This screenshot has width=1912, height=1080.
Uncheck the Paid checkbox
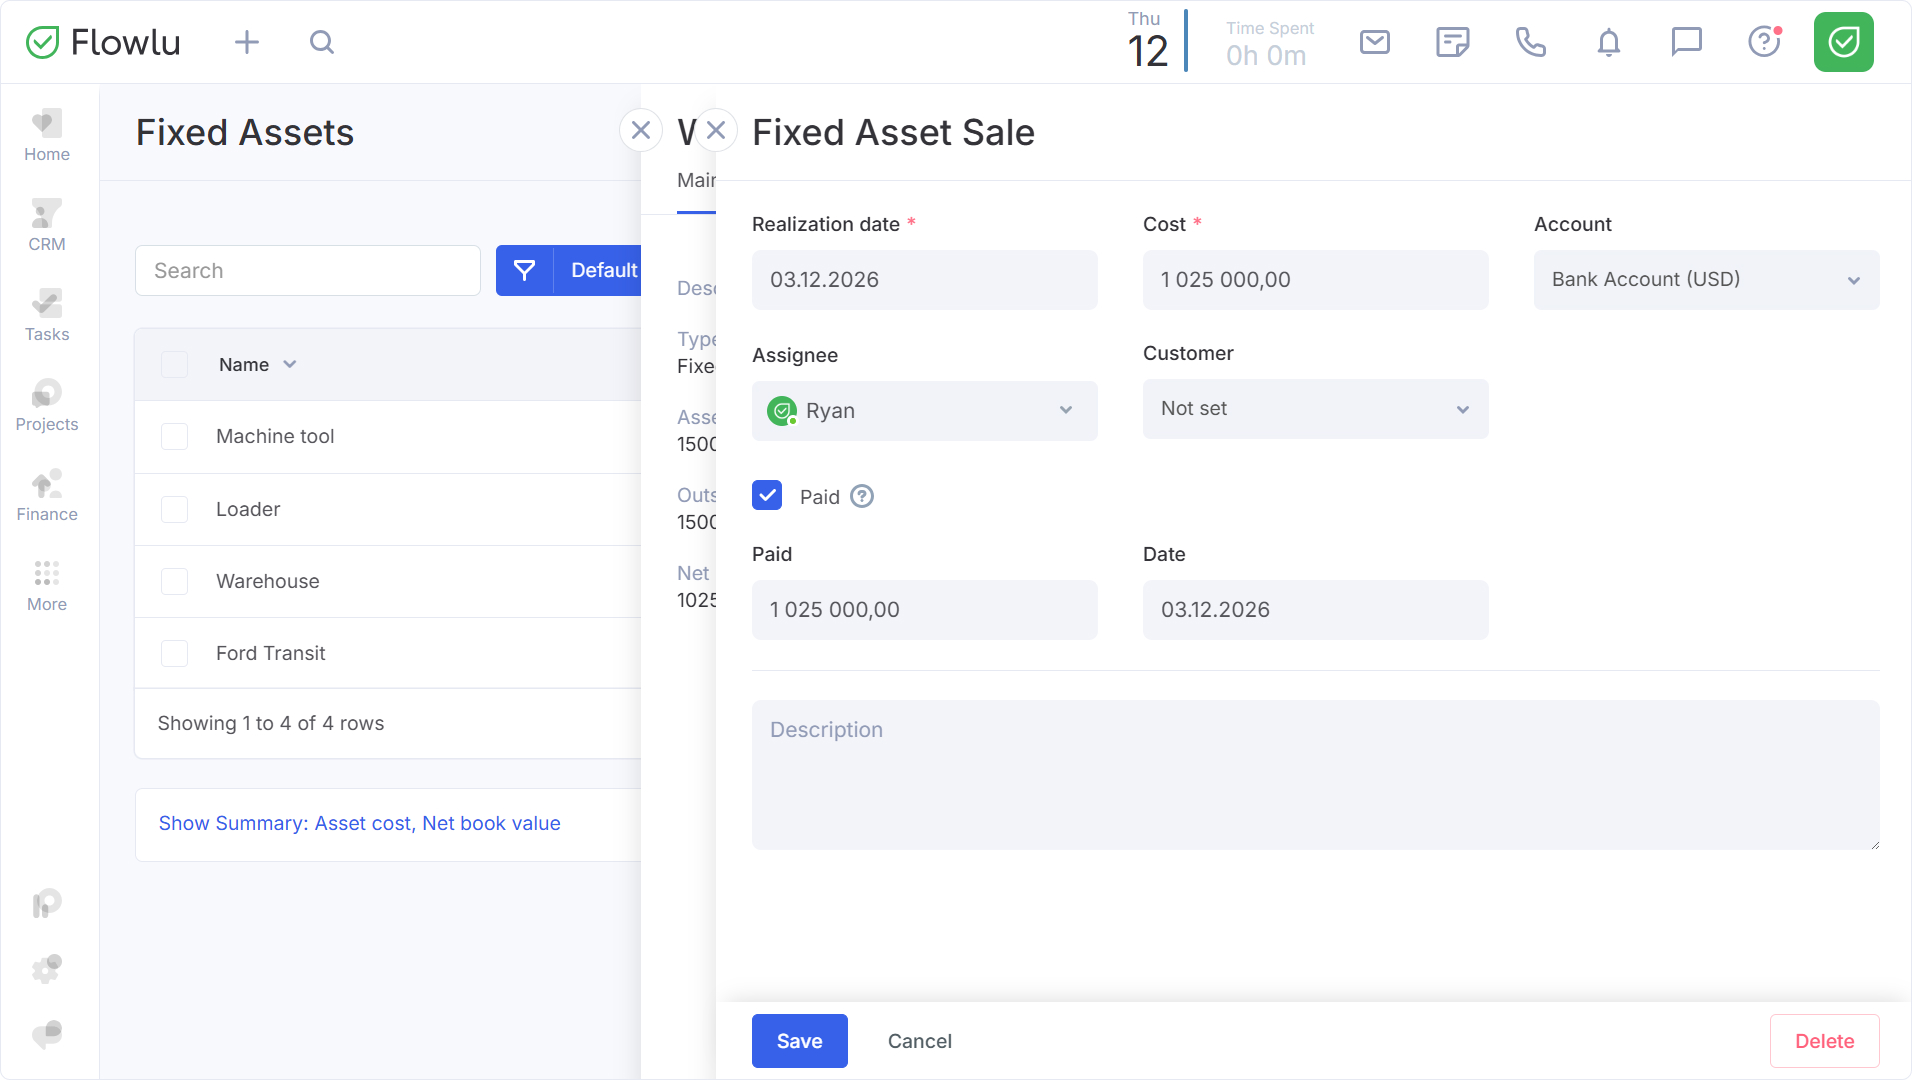click(767, 496)
